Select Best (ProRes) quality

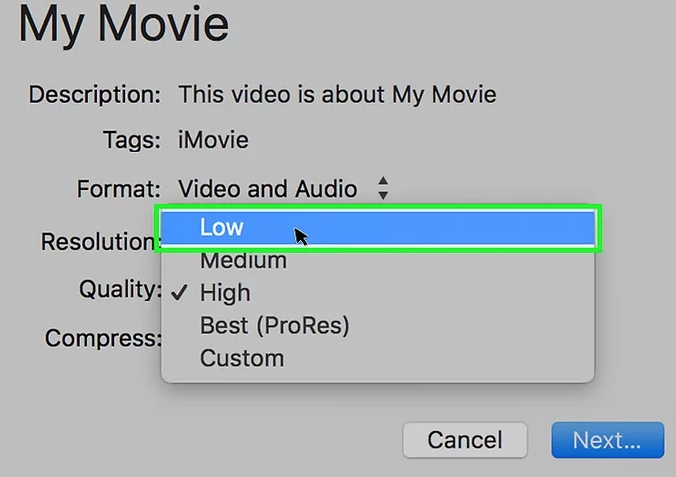(274, 325)
